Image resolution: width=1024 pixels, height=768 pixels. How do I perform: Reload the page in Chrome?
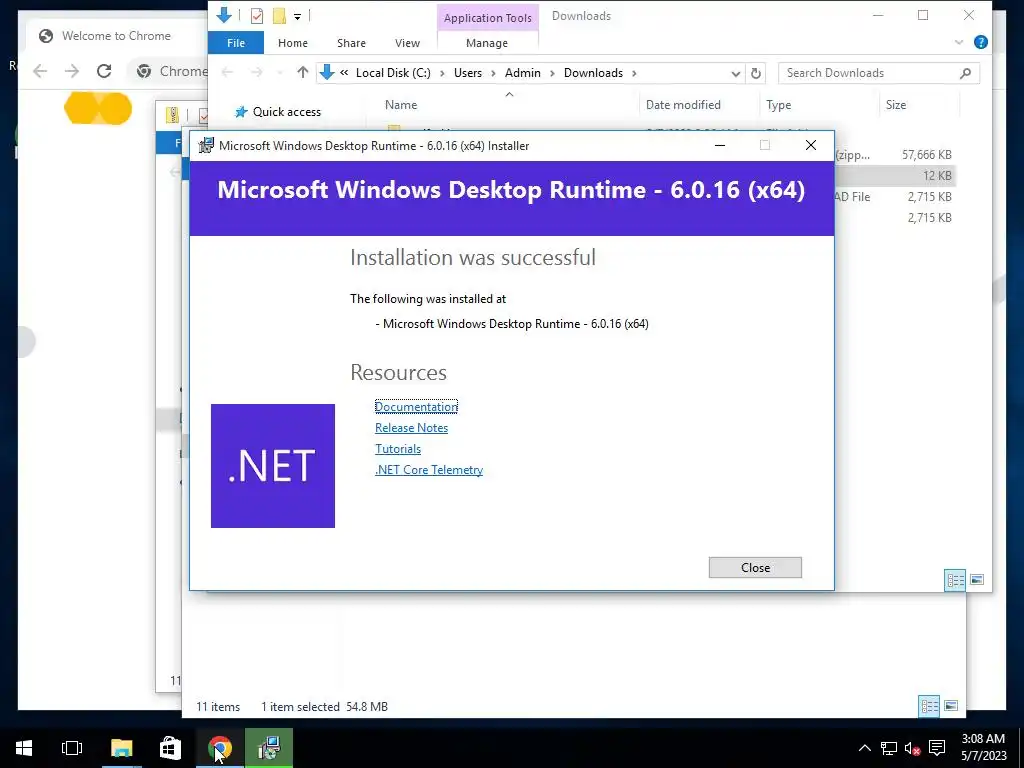[104, 71]
